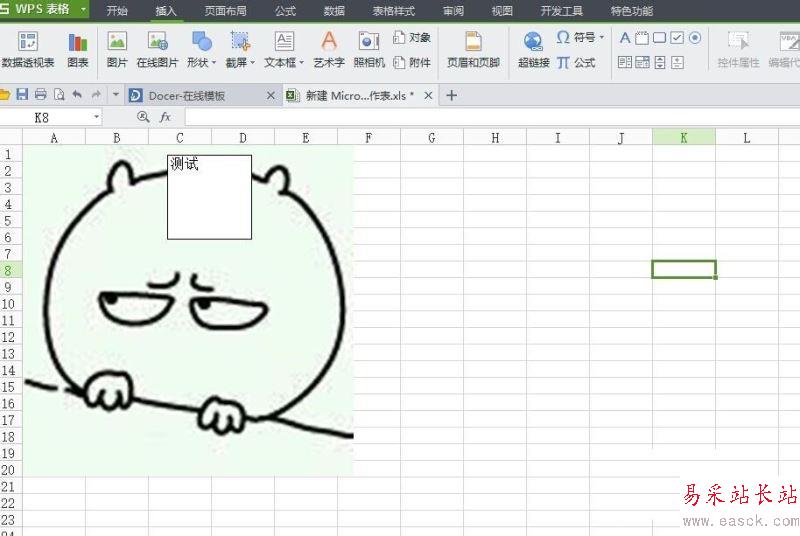The height and width of the screenshot is (536, 800).
Task: Close the Docer-在线模板 tab
Action: click(271, 95)
